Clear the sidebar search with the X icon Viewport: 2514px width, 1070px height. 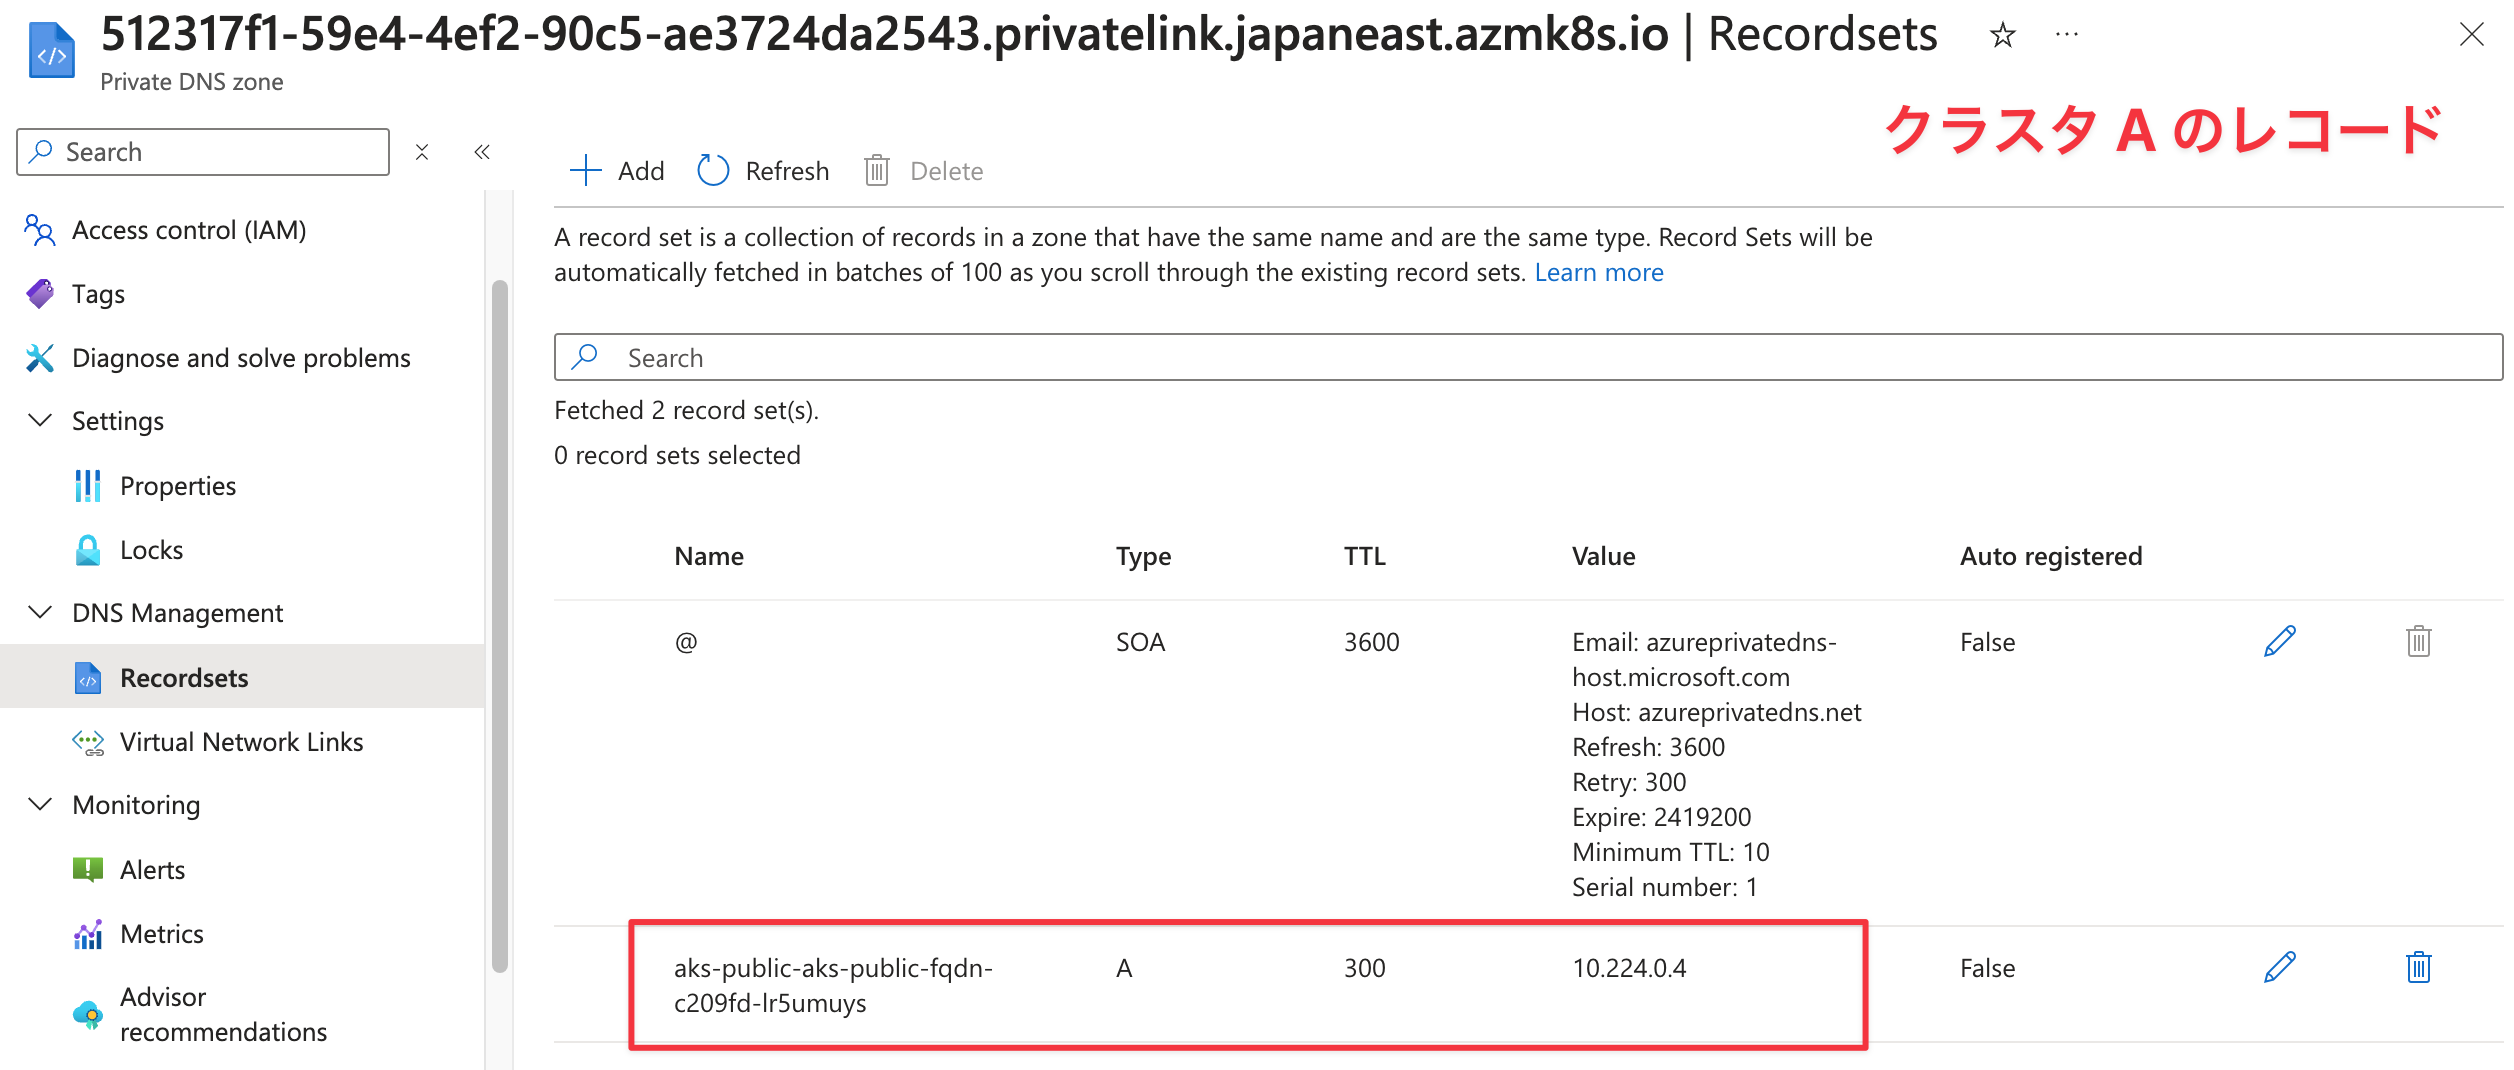422,152
